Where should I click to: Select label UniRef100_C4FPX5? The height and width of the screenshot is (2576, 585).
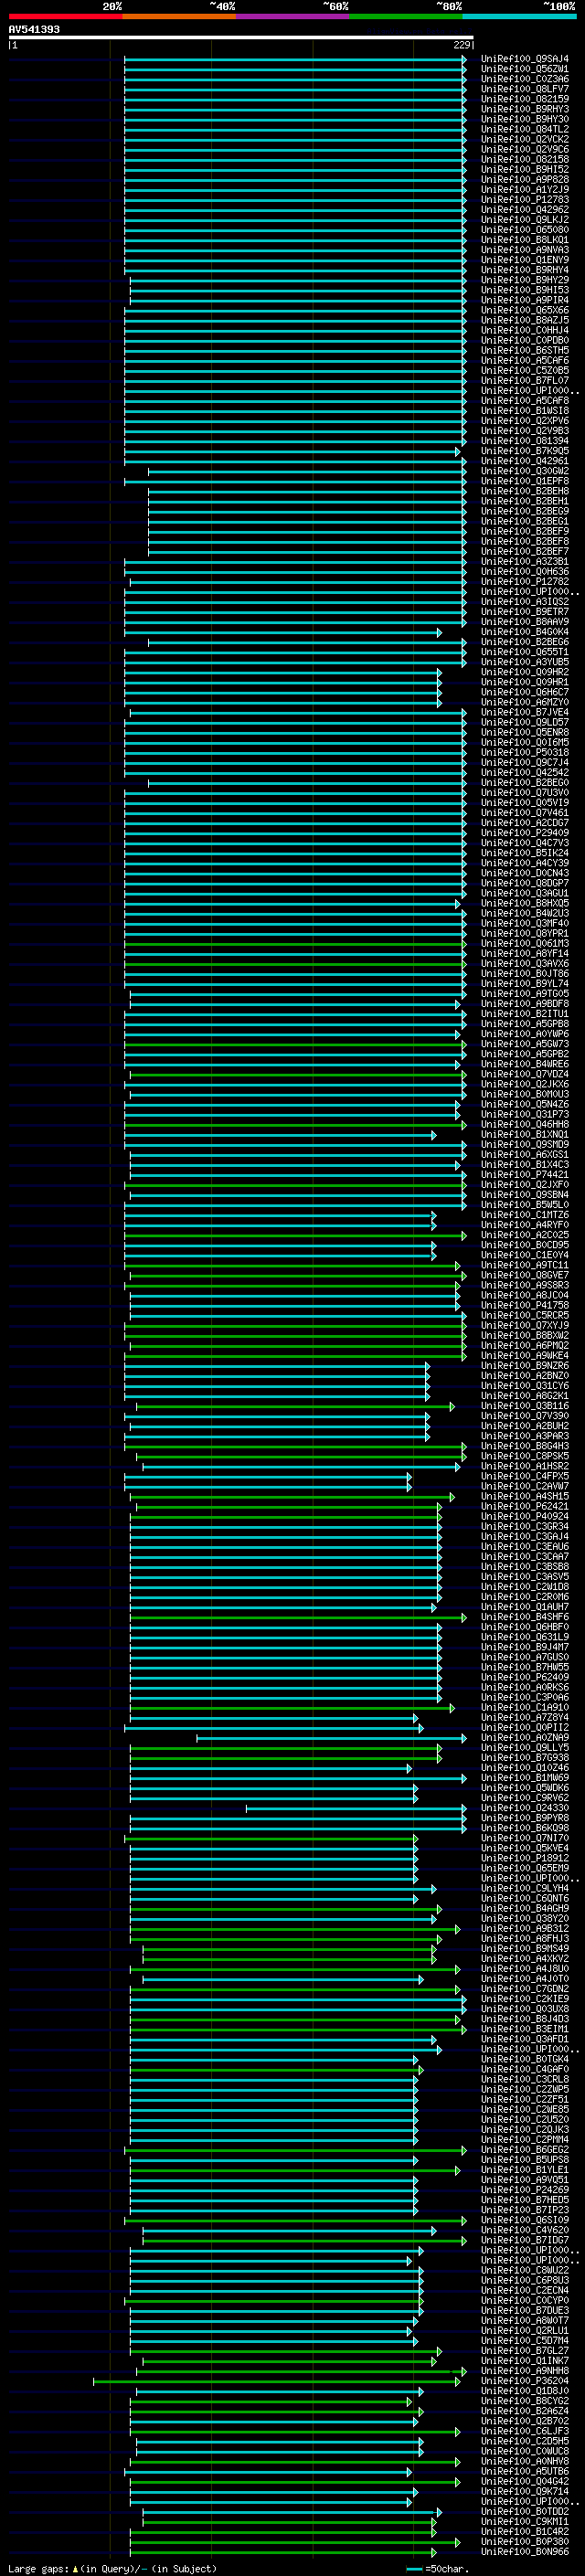coord(524,1476)
